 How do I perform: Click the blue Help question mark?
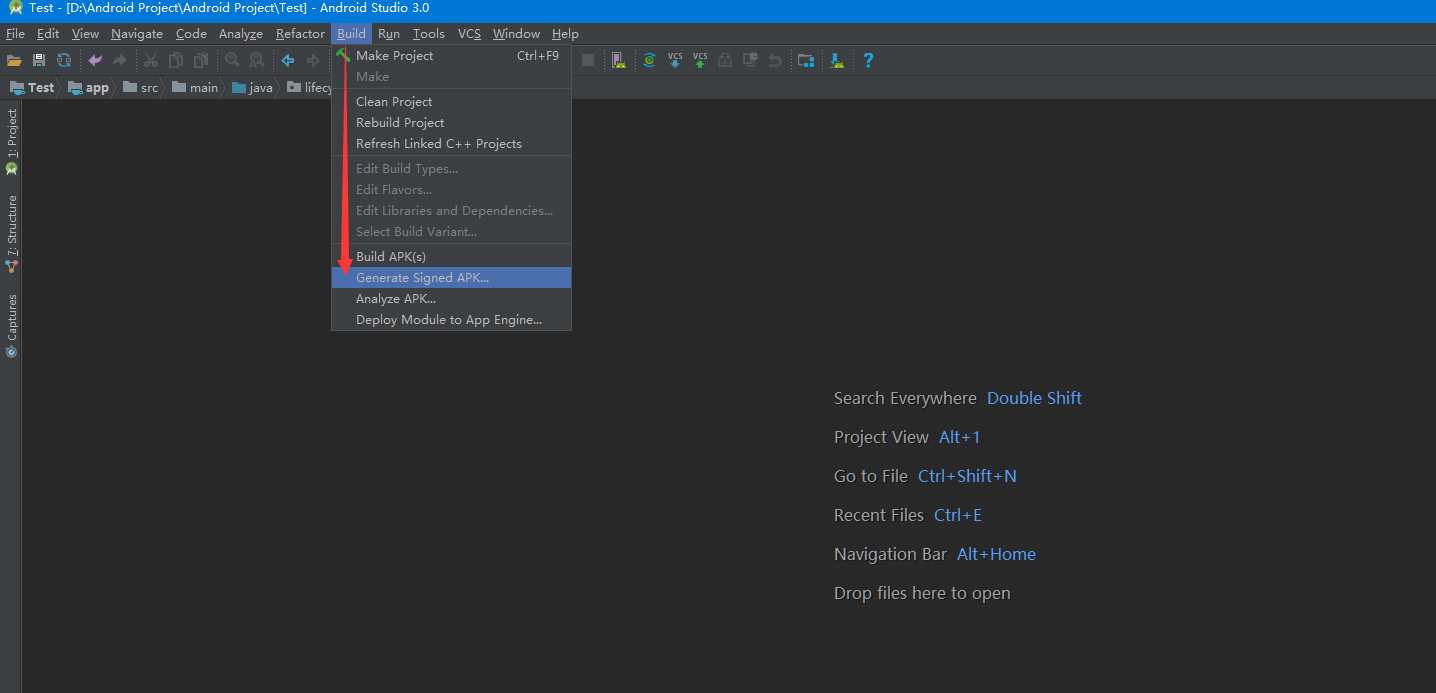point(868,60)
